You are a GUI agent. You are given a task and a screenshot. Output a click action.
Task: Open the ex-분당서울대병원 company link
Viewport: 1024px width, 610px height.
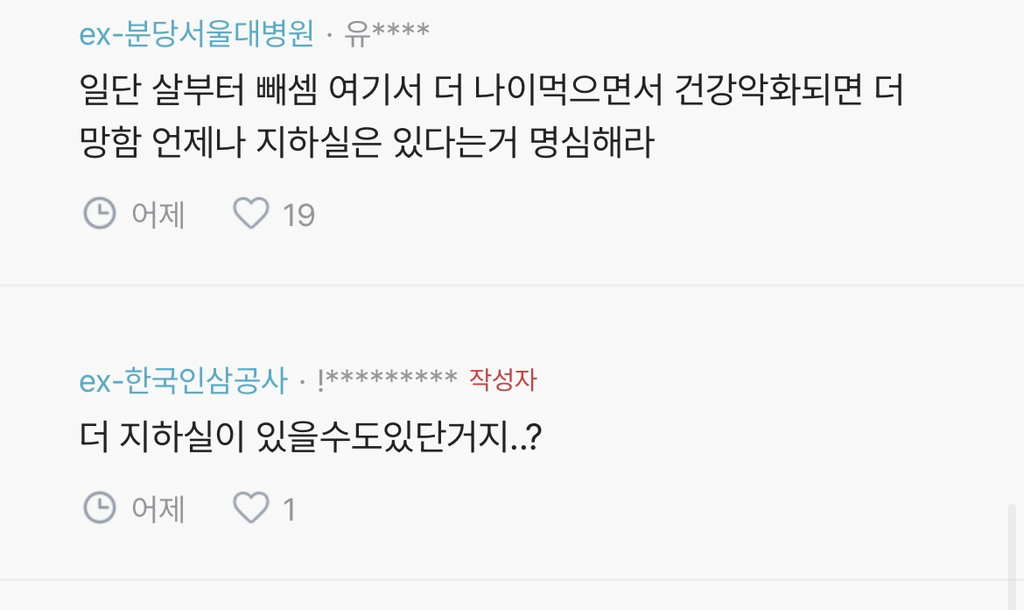tap(196, 34)
